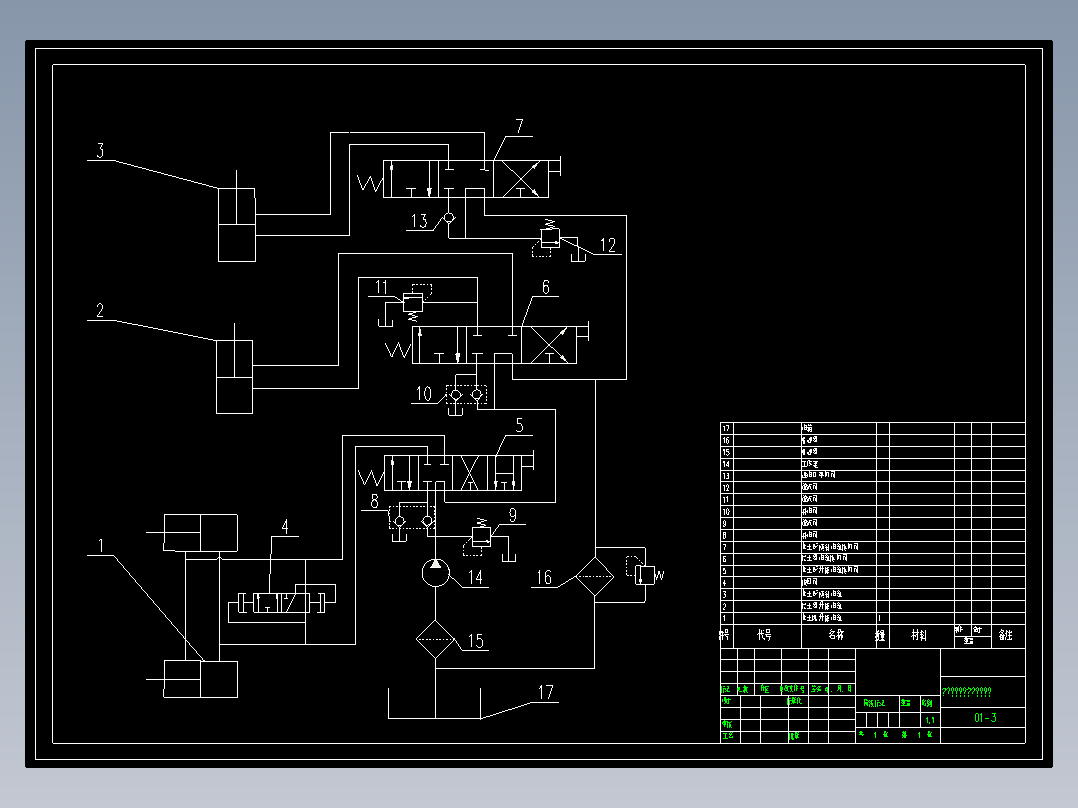Screen dimensions: 1078x808
Task: Click the "名称" column header in parts list
Action: (836, 635)
